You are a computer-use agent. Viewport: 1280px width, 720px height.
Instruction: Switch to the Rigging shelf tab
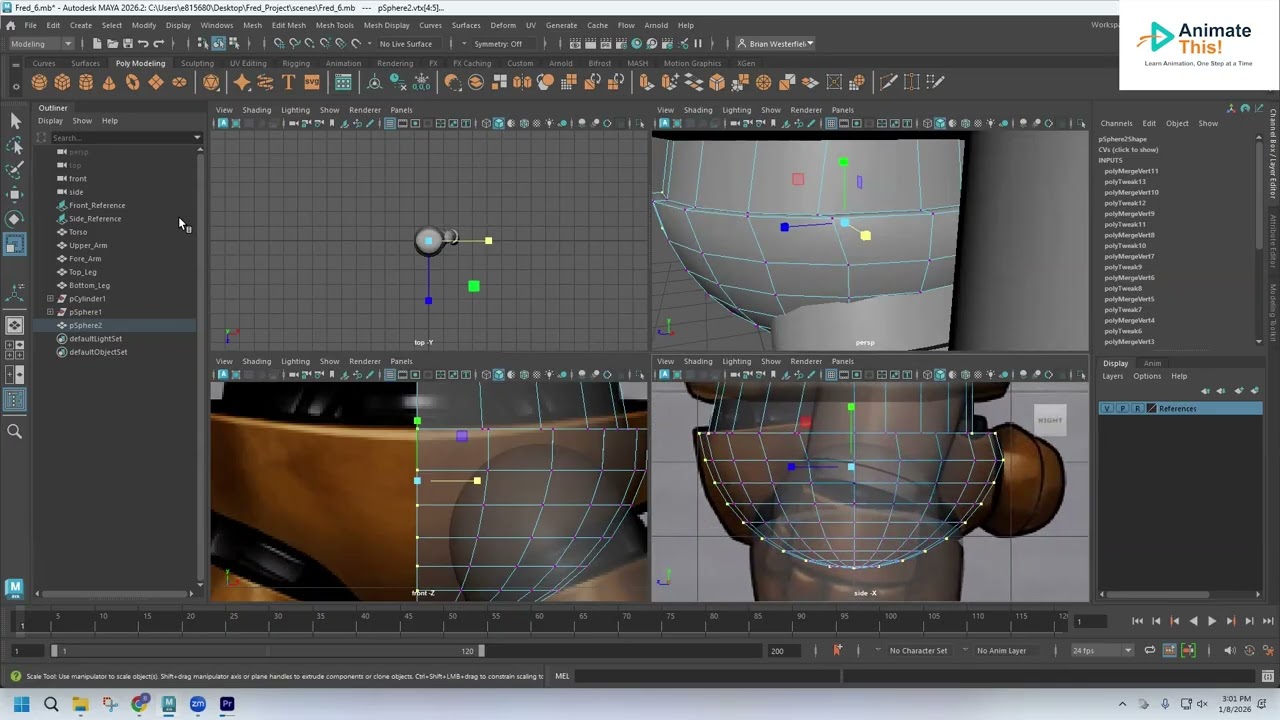pyautogui.click(x=296, y=63)
